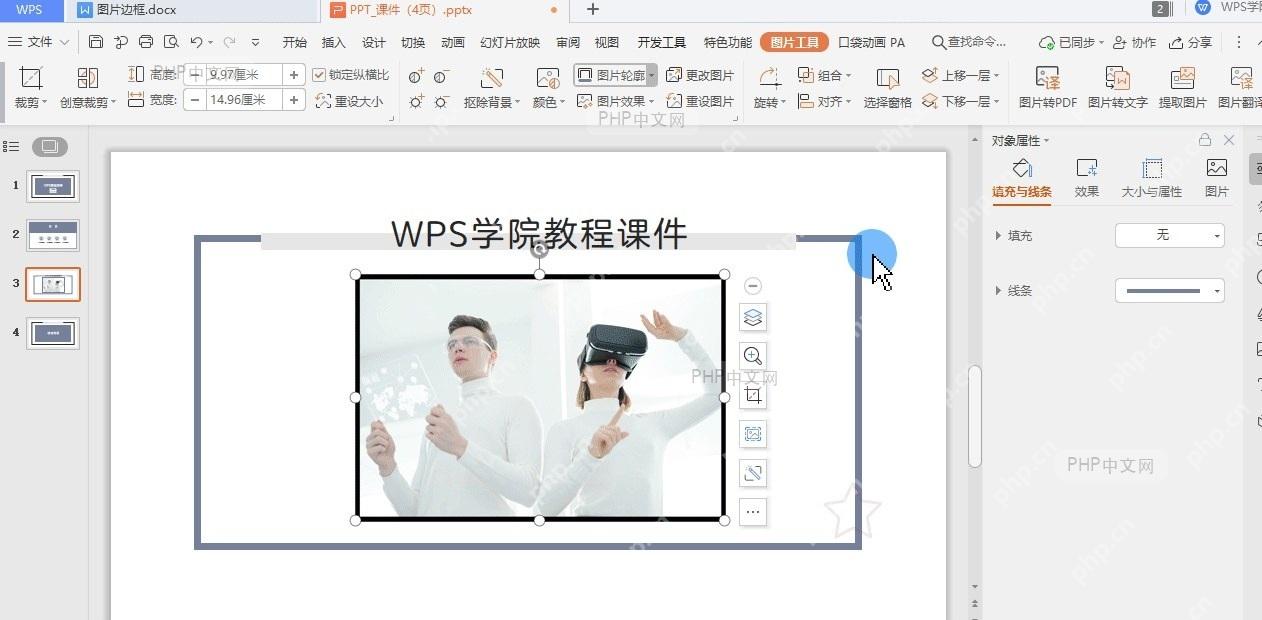Click the save icon in quick access toolbar
Viewport: 1262px width, 620px height.
[x=96, y=42]
